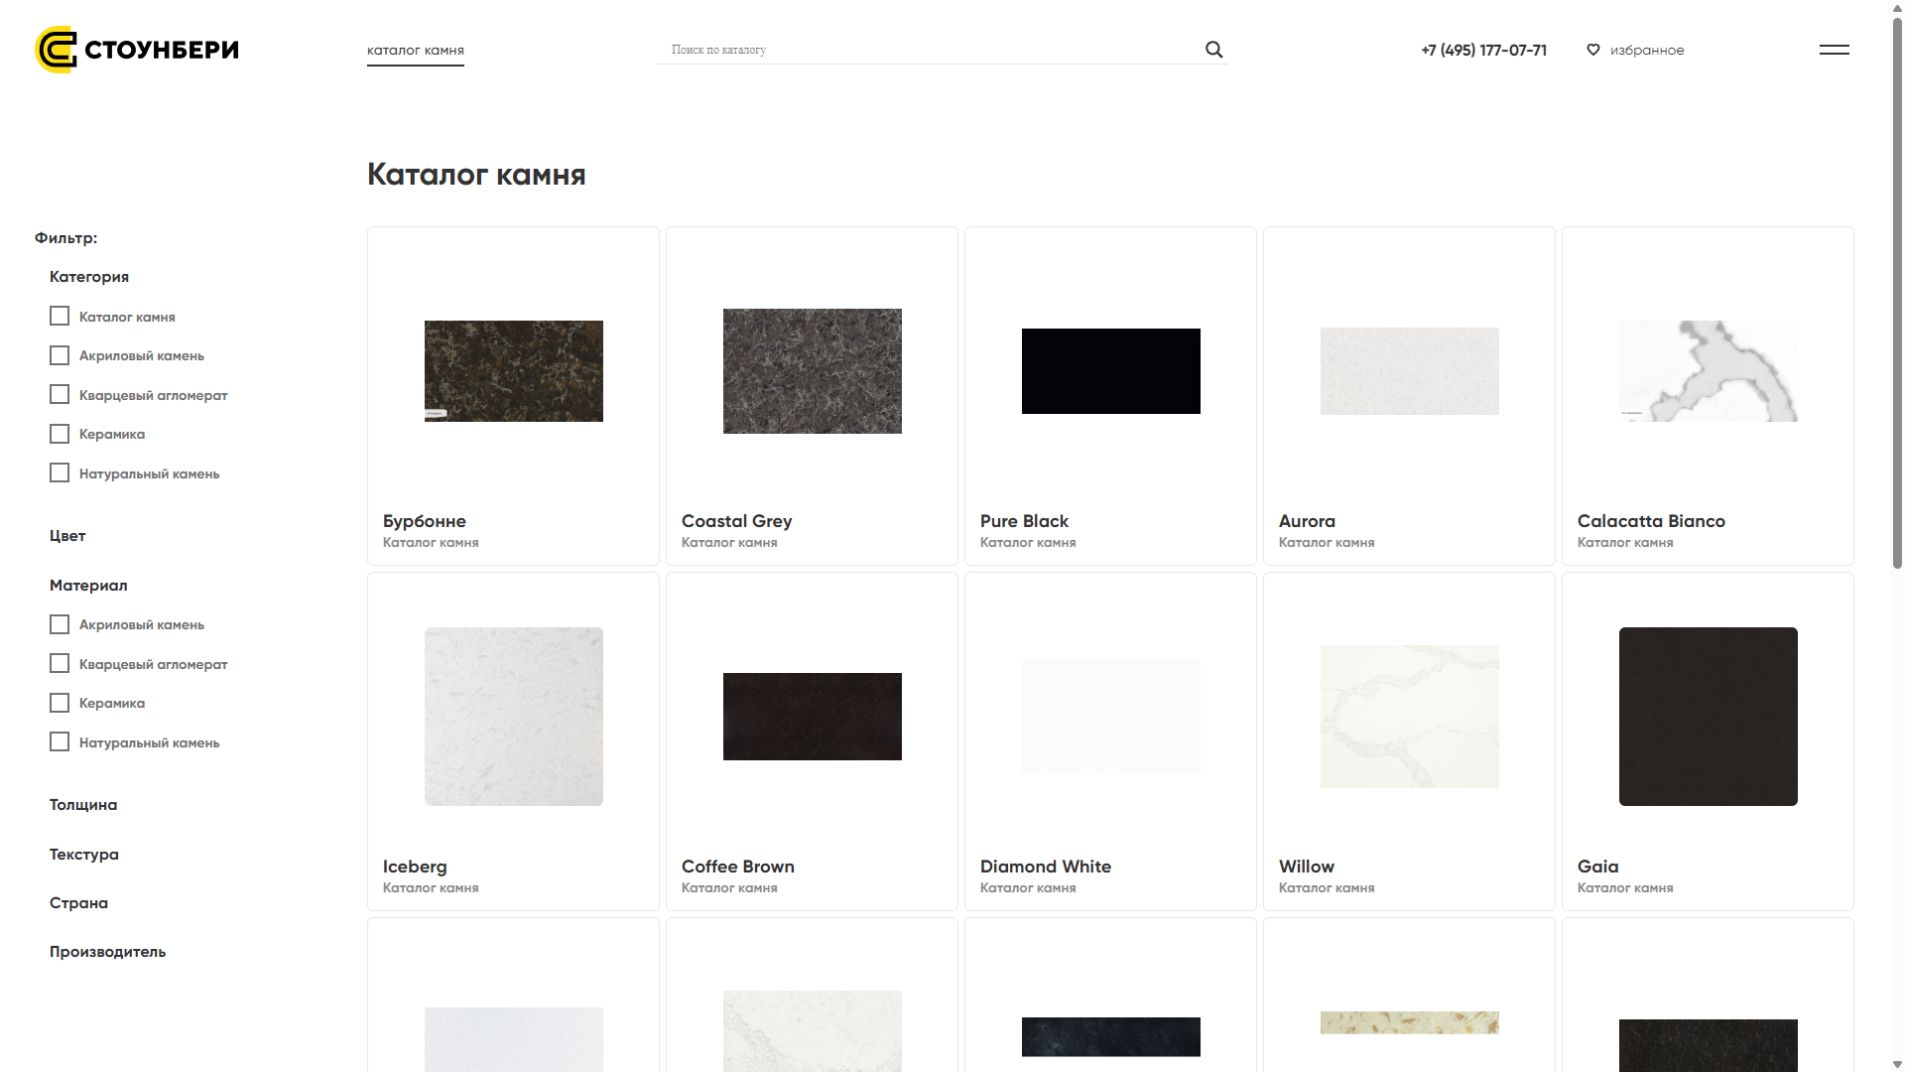Viewport: 1905px width, 1072px height.
Task: Check Керамика under Категория
Action: click(x=59, y=433)
